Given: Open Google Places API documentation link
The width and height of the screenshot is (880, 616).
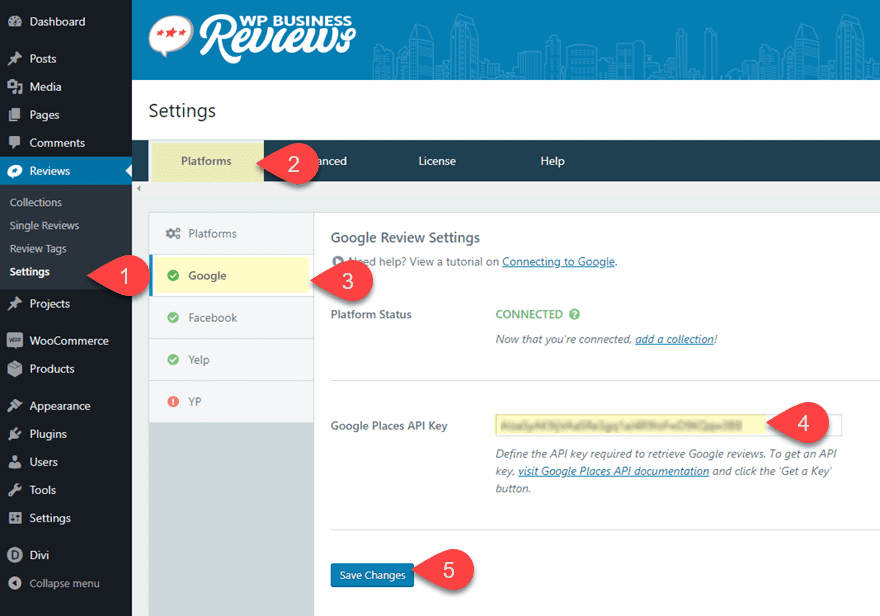Looking at the screenshot, I should [x=613, y=471].
